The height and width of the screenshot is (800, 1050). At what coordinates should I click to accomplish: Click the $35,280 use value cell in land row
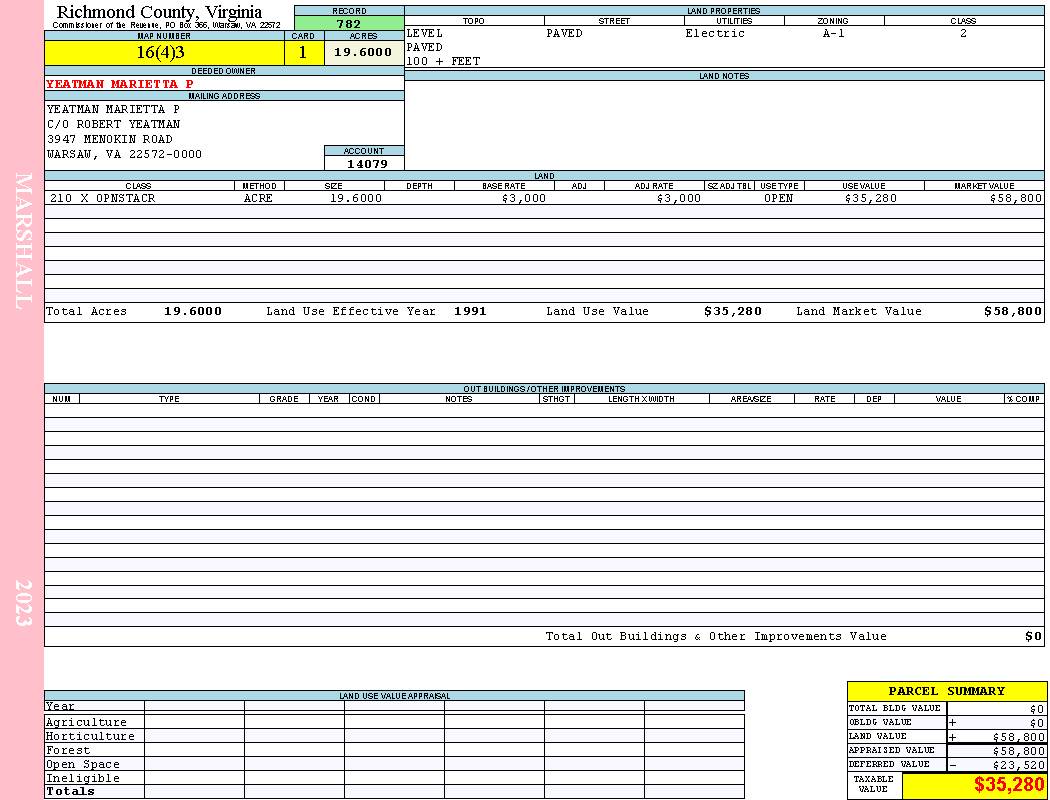click(871, 199)
